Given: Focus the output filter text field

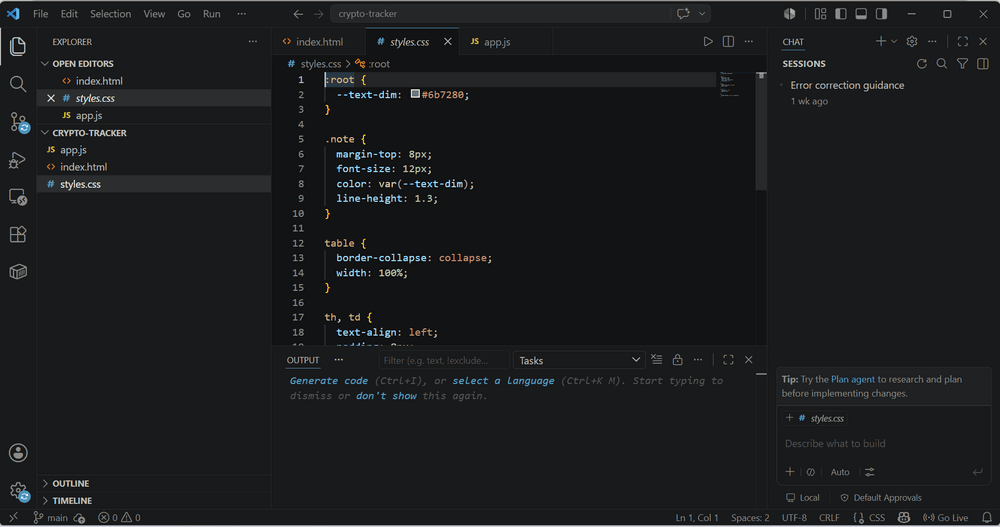Looking at the screenshot, I should [x=444, y=360].
